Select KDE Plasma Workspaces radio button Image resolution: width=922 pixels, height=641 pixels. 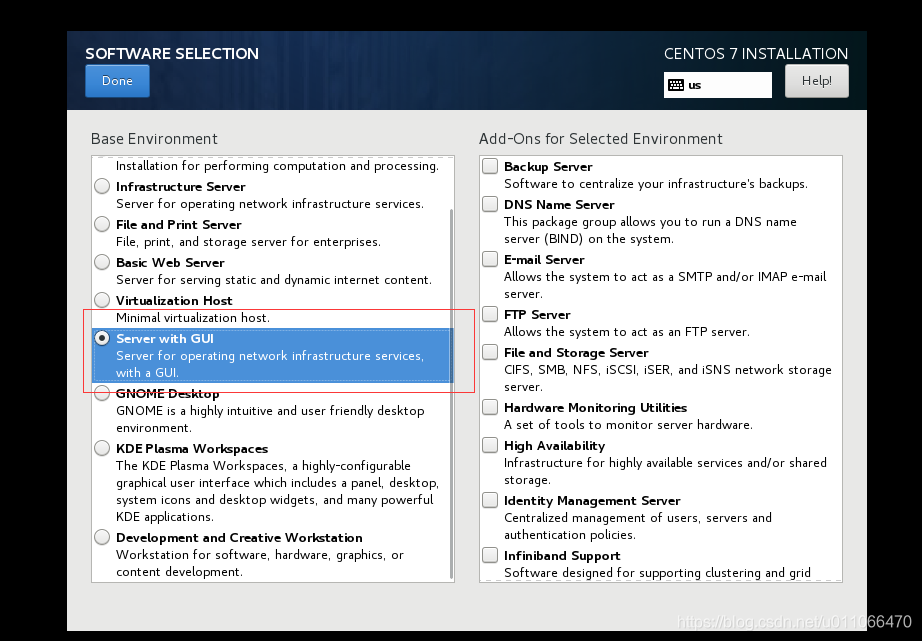coord(102,448)
